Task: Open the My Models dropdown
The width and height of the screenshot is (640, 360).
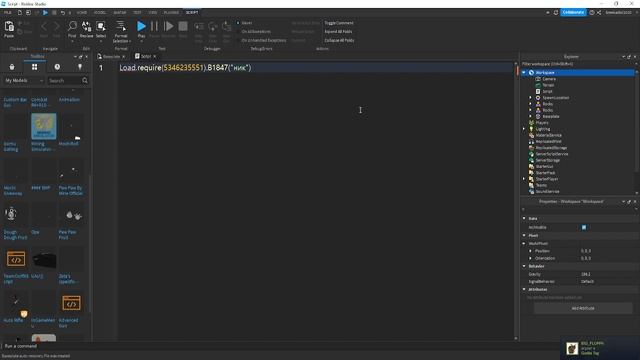Action: (x=24, y=80)
